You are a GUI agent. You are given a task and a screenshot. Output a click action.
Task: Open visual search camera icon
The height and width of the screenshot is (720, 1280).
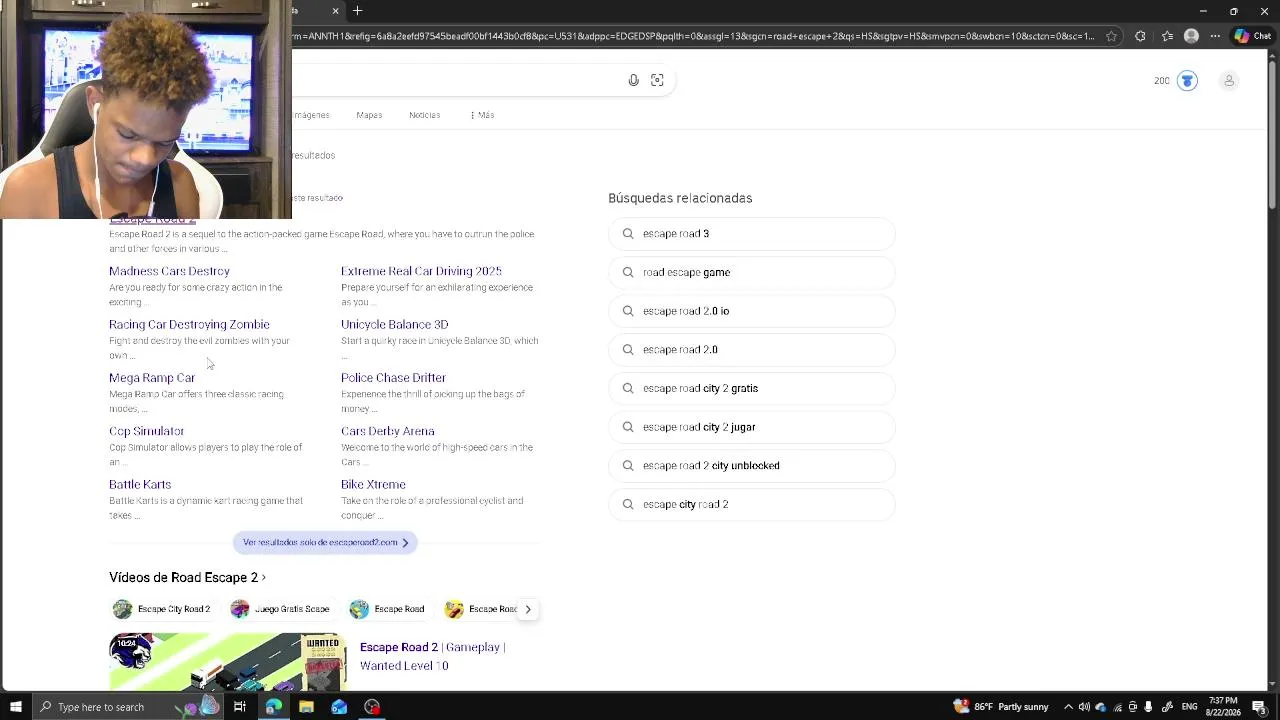tap(657, 80)
